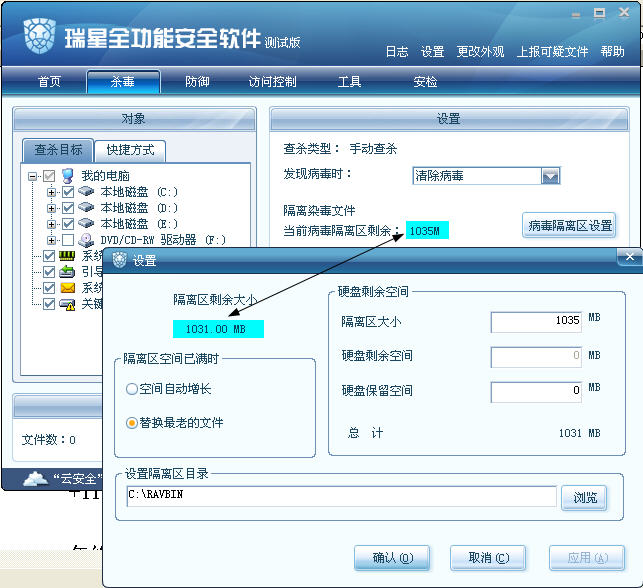Uncheck the 本地磁盘 (C:) checkbox
The width and height of the screenshot is (643, 588).
(x=68, y=192)
